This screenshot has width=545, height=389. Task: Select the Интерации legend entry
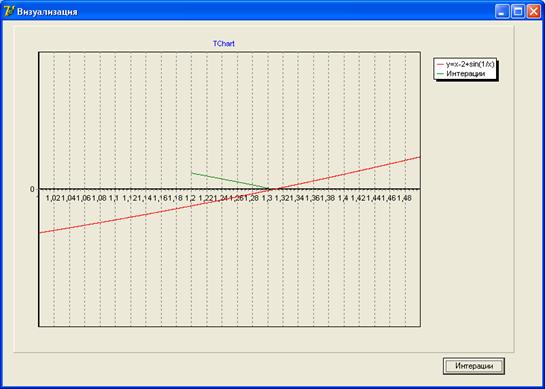461,74
